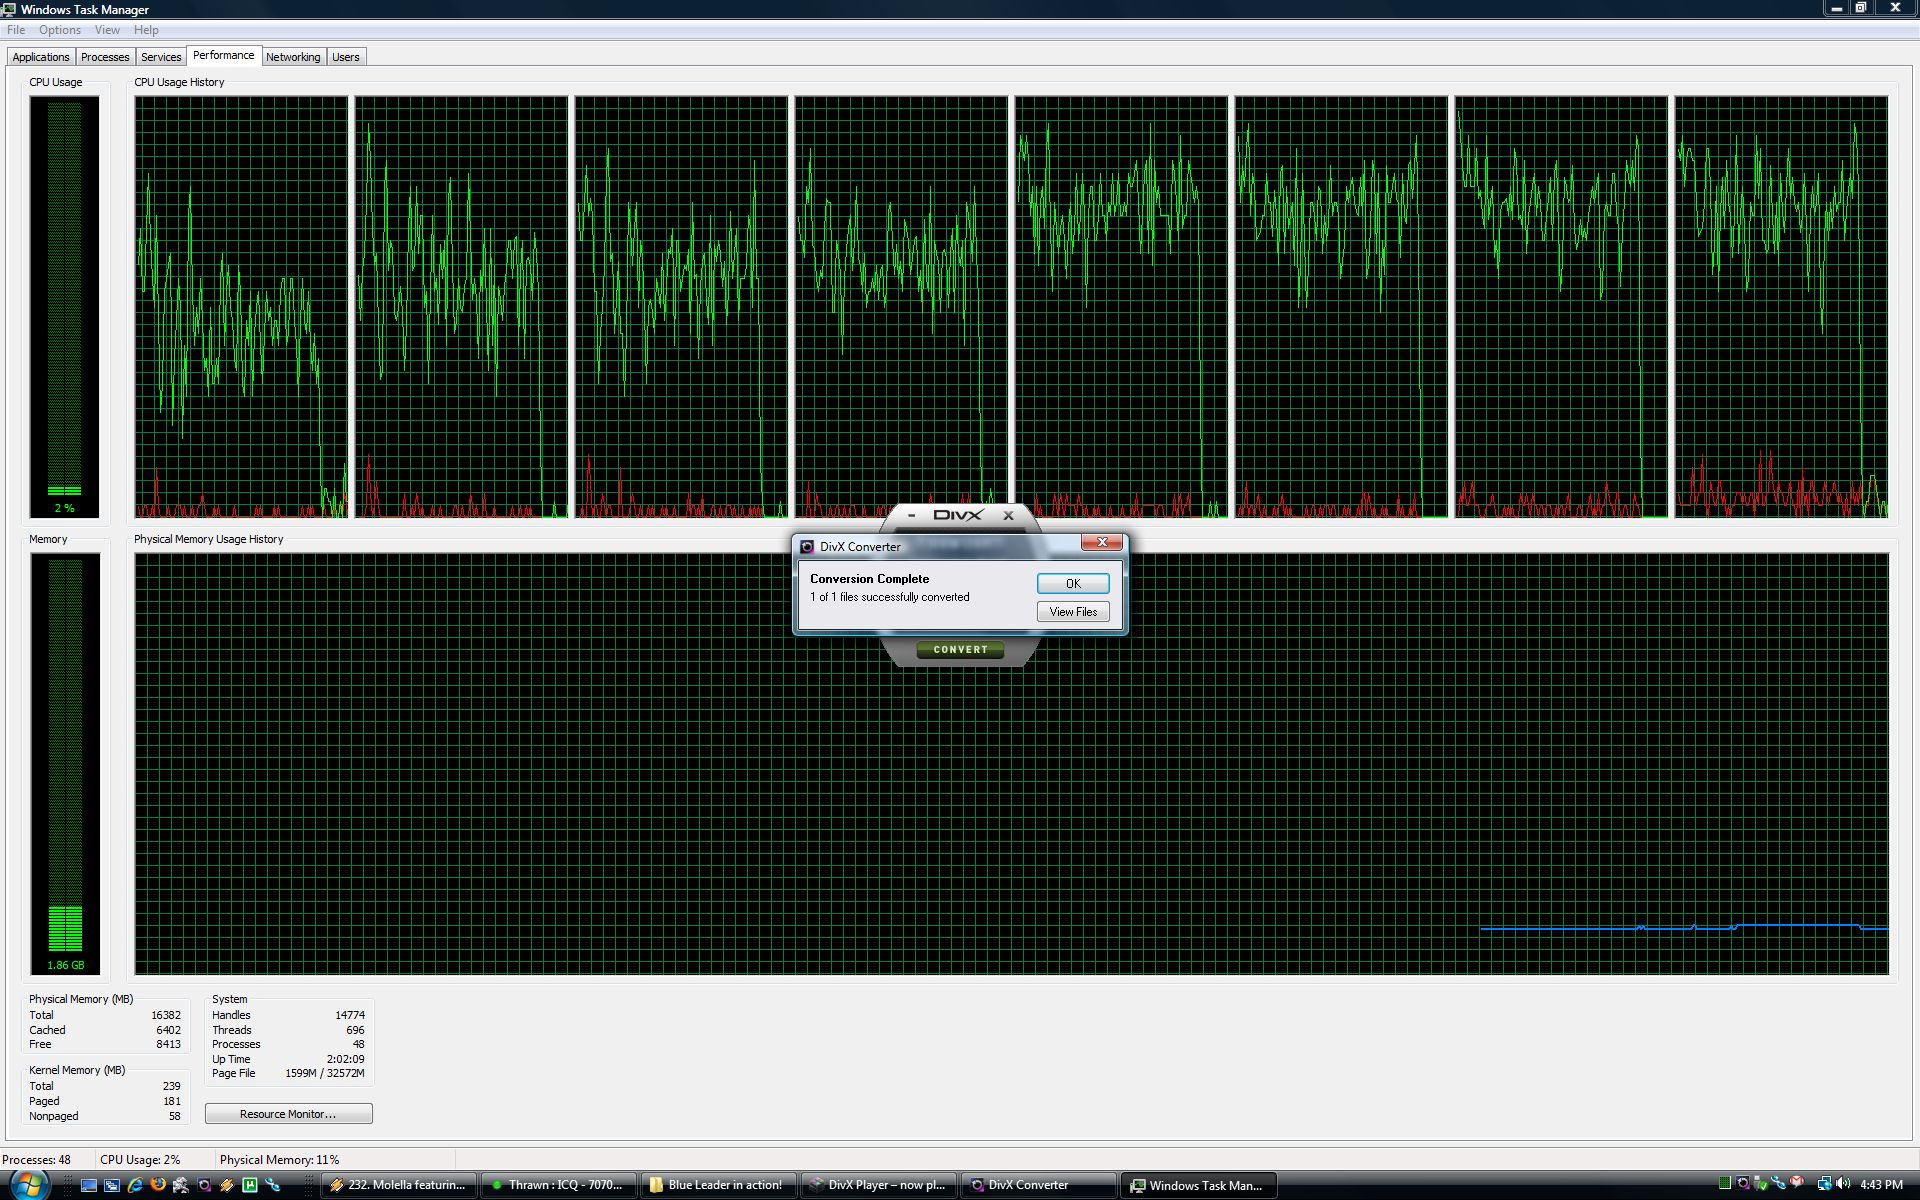This screenshot has width=1920, height=1200.
Task: Switch to the Processes tab
Action: tap(105, 57)
